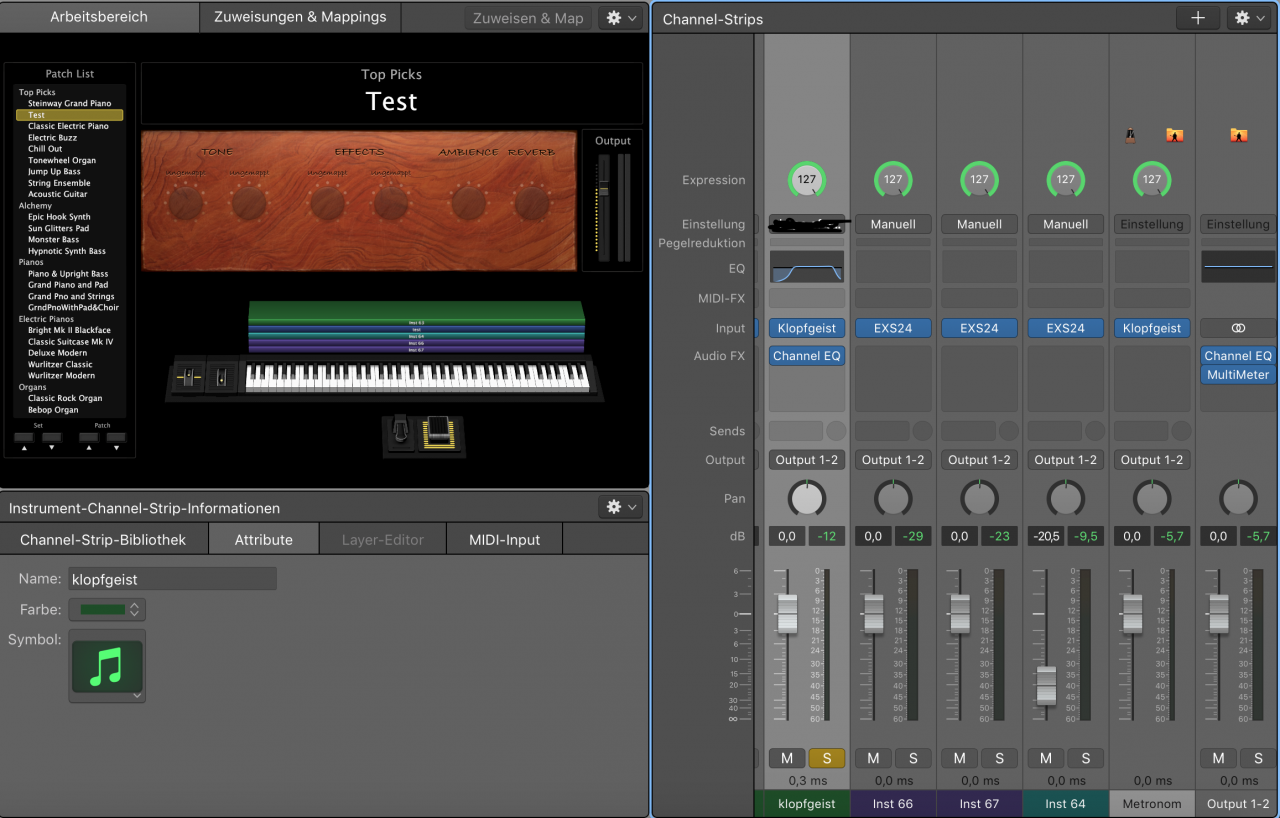The image size is (1280, 818).
Task: Switch to the Zuweisungen & Mappings tab
Action: pos(300,17)
